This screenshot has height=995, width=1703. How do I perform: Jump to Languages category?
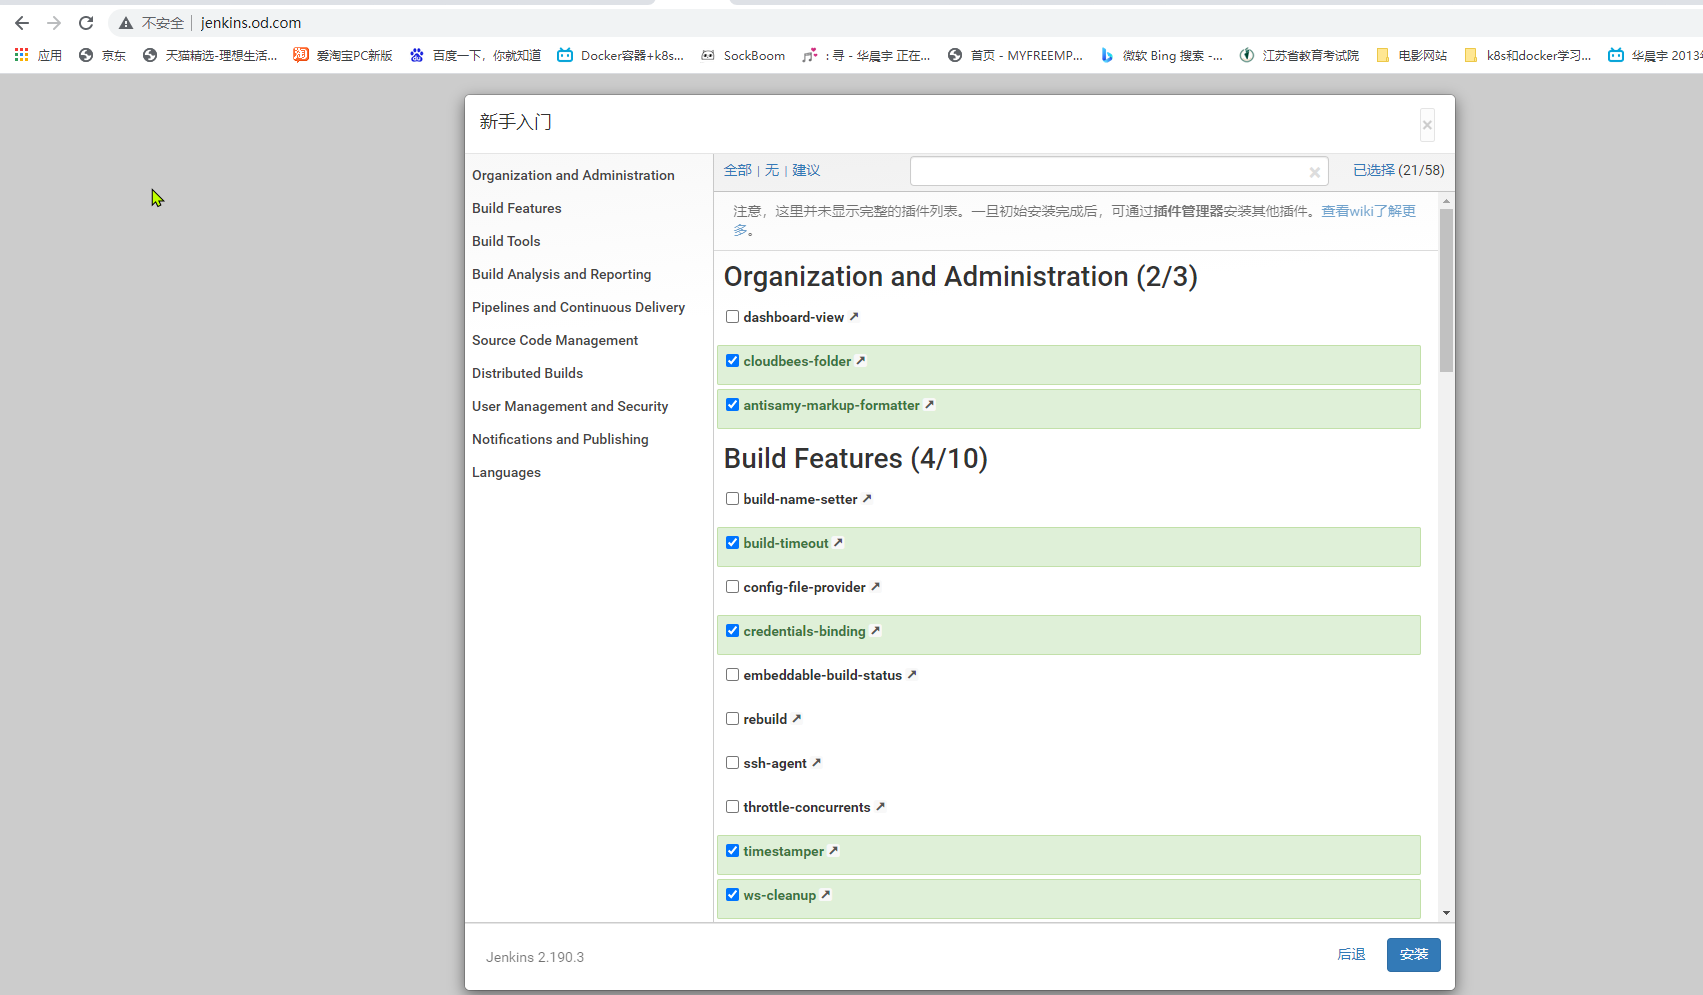coord(506,472)
